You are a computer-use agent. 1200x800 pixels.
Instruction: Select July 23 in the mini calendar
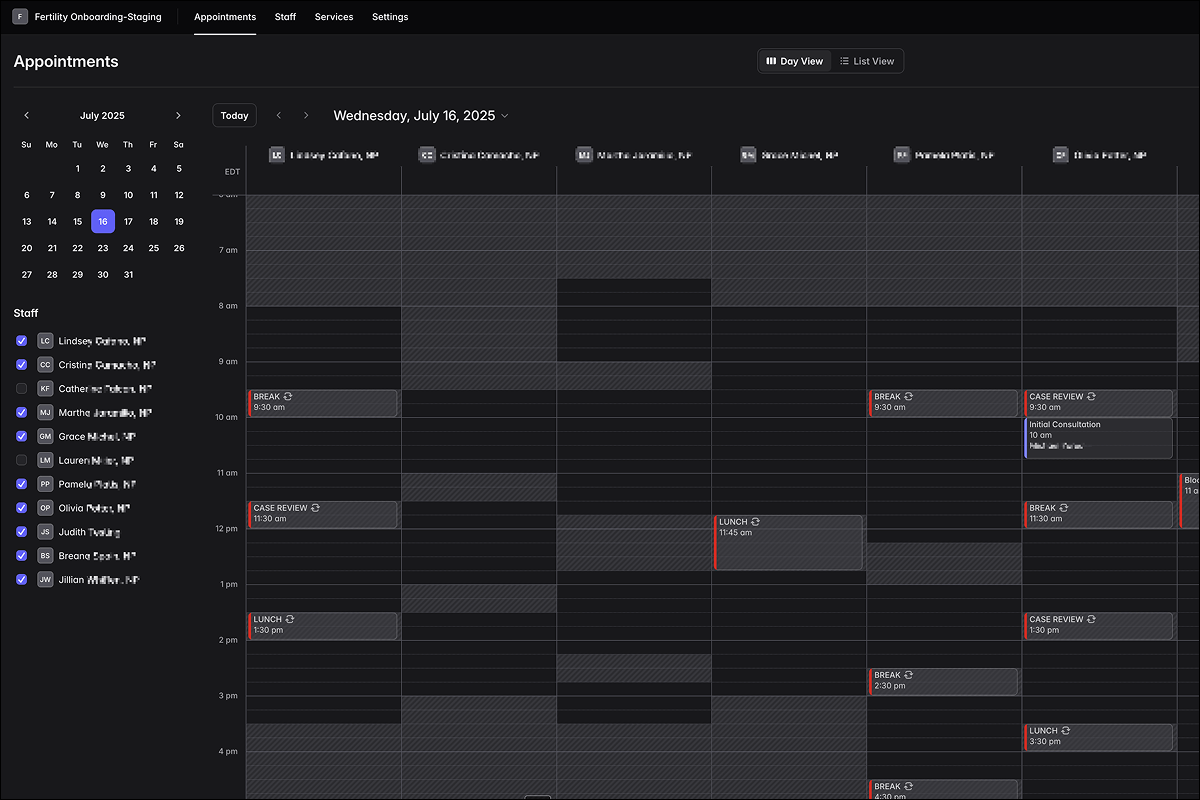coord(102,248)
